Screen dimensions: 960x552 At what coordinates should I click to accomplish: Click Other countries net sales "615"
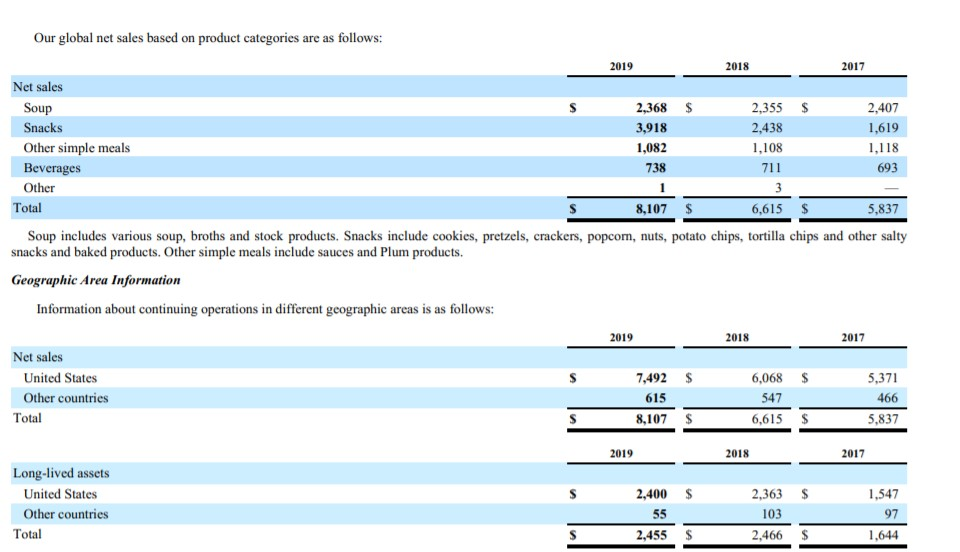(x=656, y=398)
